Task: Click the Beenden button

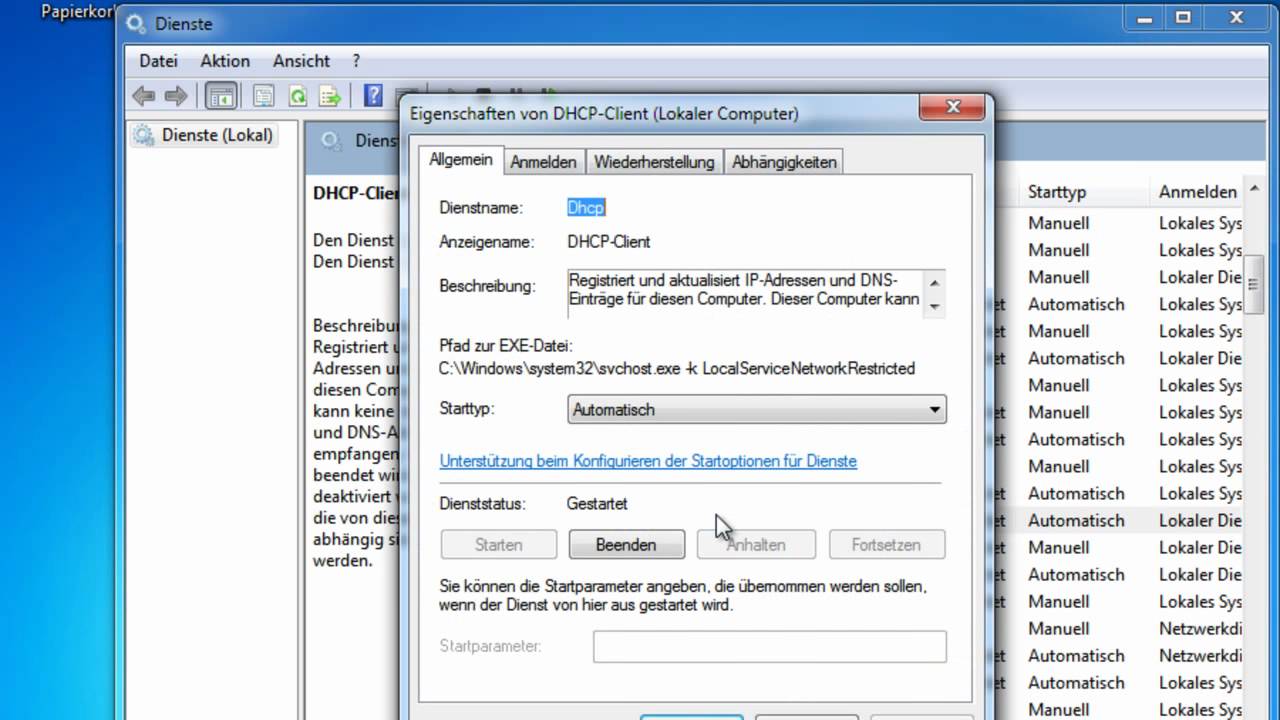Action: tap(626, 545)
